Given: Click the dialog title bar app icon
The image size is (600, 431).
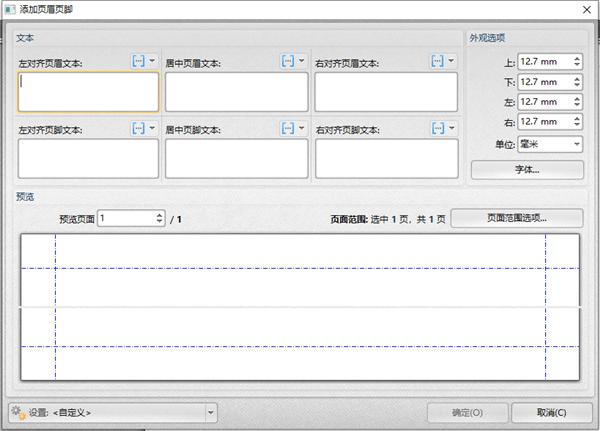Looking at the screenshot, I should coord(10,9).
